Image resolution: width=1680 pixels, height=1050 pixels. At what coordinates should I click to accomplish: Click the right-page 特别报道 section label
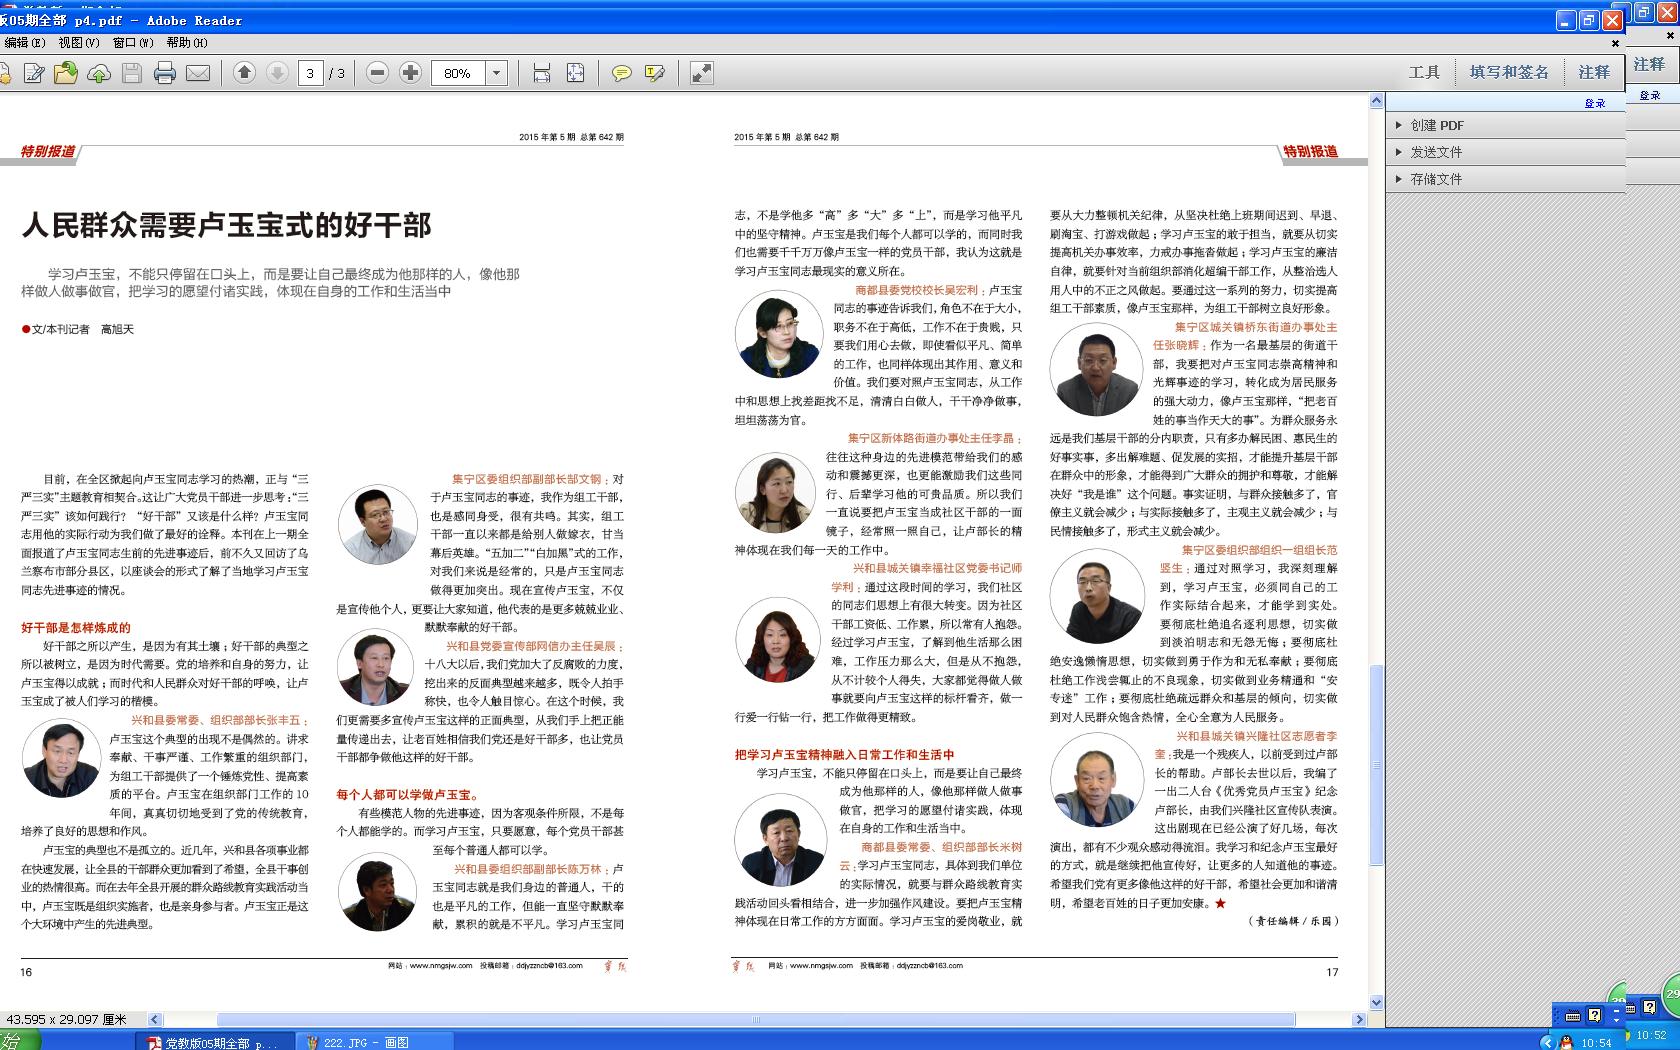click(1310, 151)
